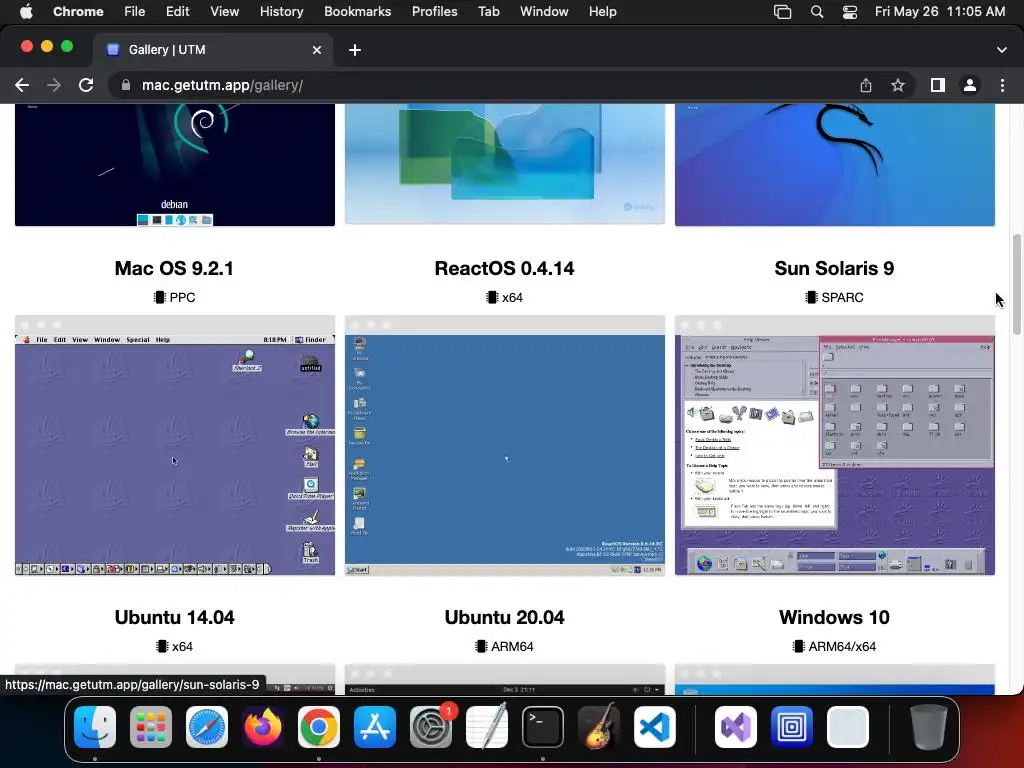Go back to the previous page
Viewport: 1024px width, 768px height.
[22, 85]
